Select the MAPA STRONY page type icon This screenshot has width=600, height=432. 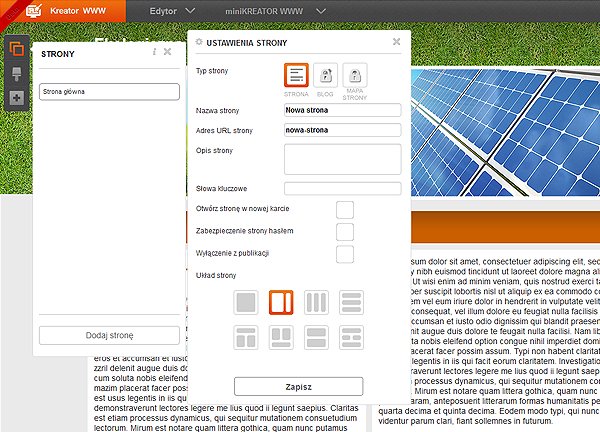[x=355, y=75]
